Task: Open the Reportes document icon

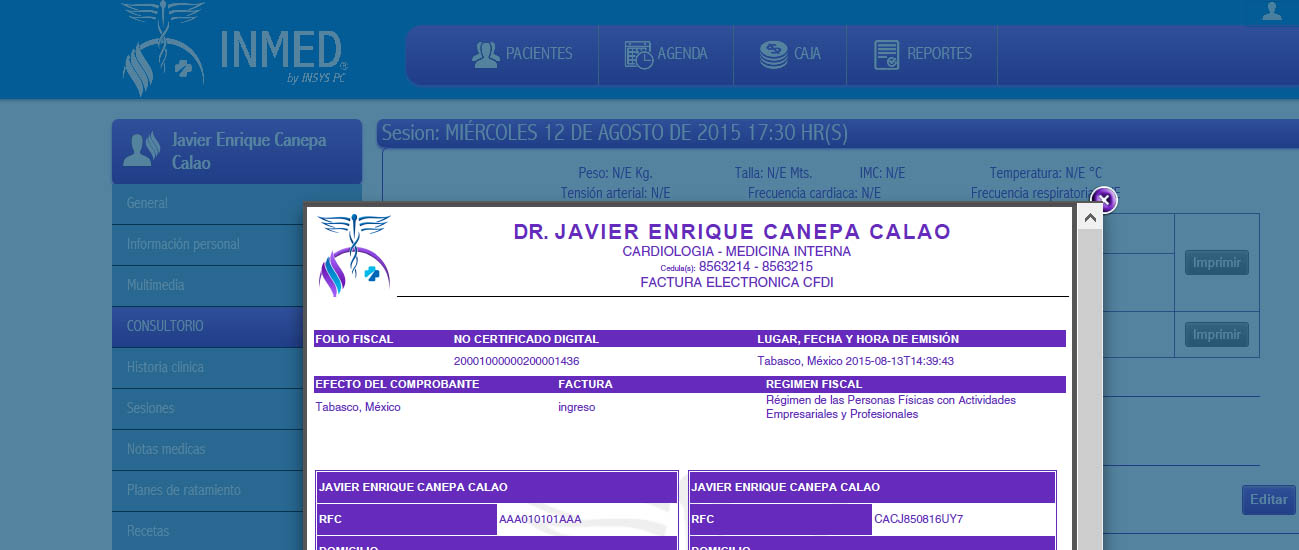Action: click(886, 54)
